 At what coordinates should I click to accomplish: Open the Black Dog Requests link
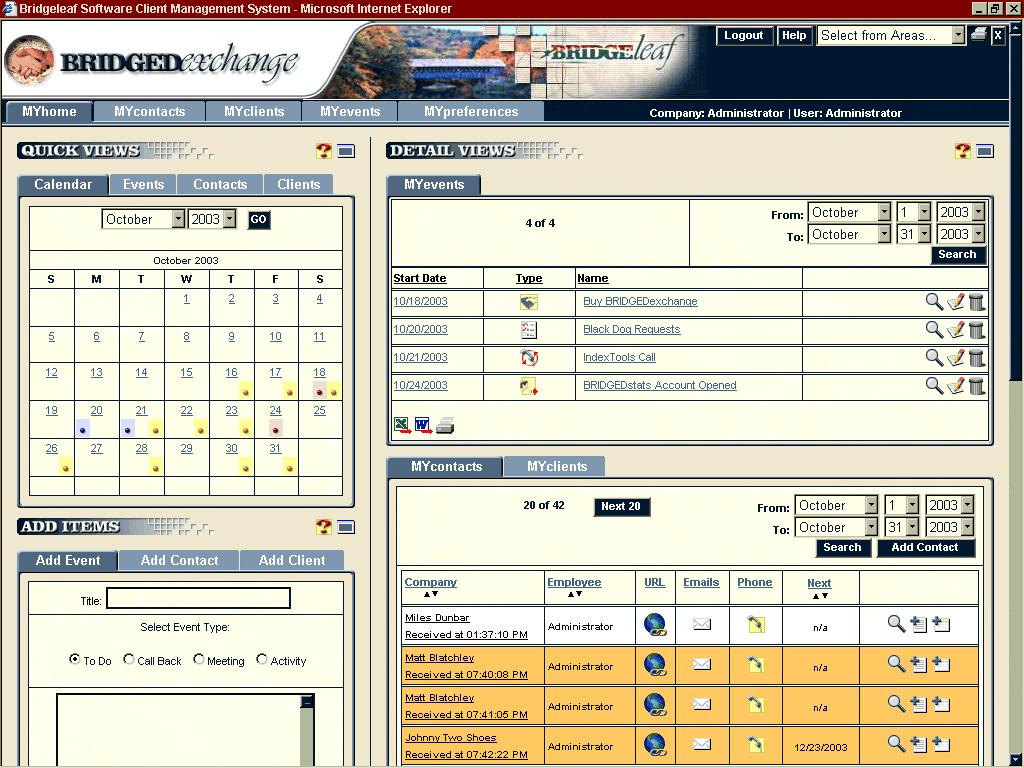(x=632, y=329)
